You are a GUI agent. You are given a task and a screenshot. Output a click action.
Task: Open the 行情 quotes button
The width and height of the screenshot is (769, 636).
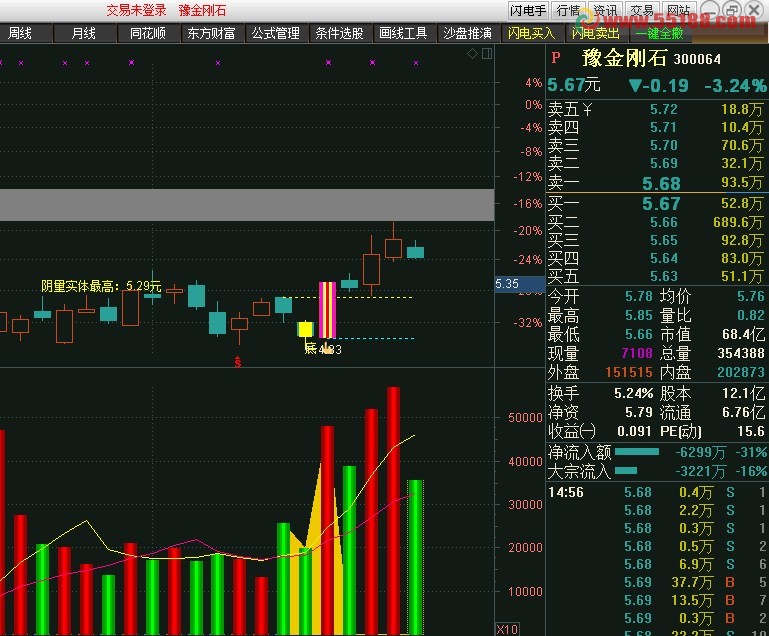click(x=568, y=10)
